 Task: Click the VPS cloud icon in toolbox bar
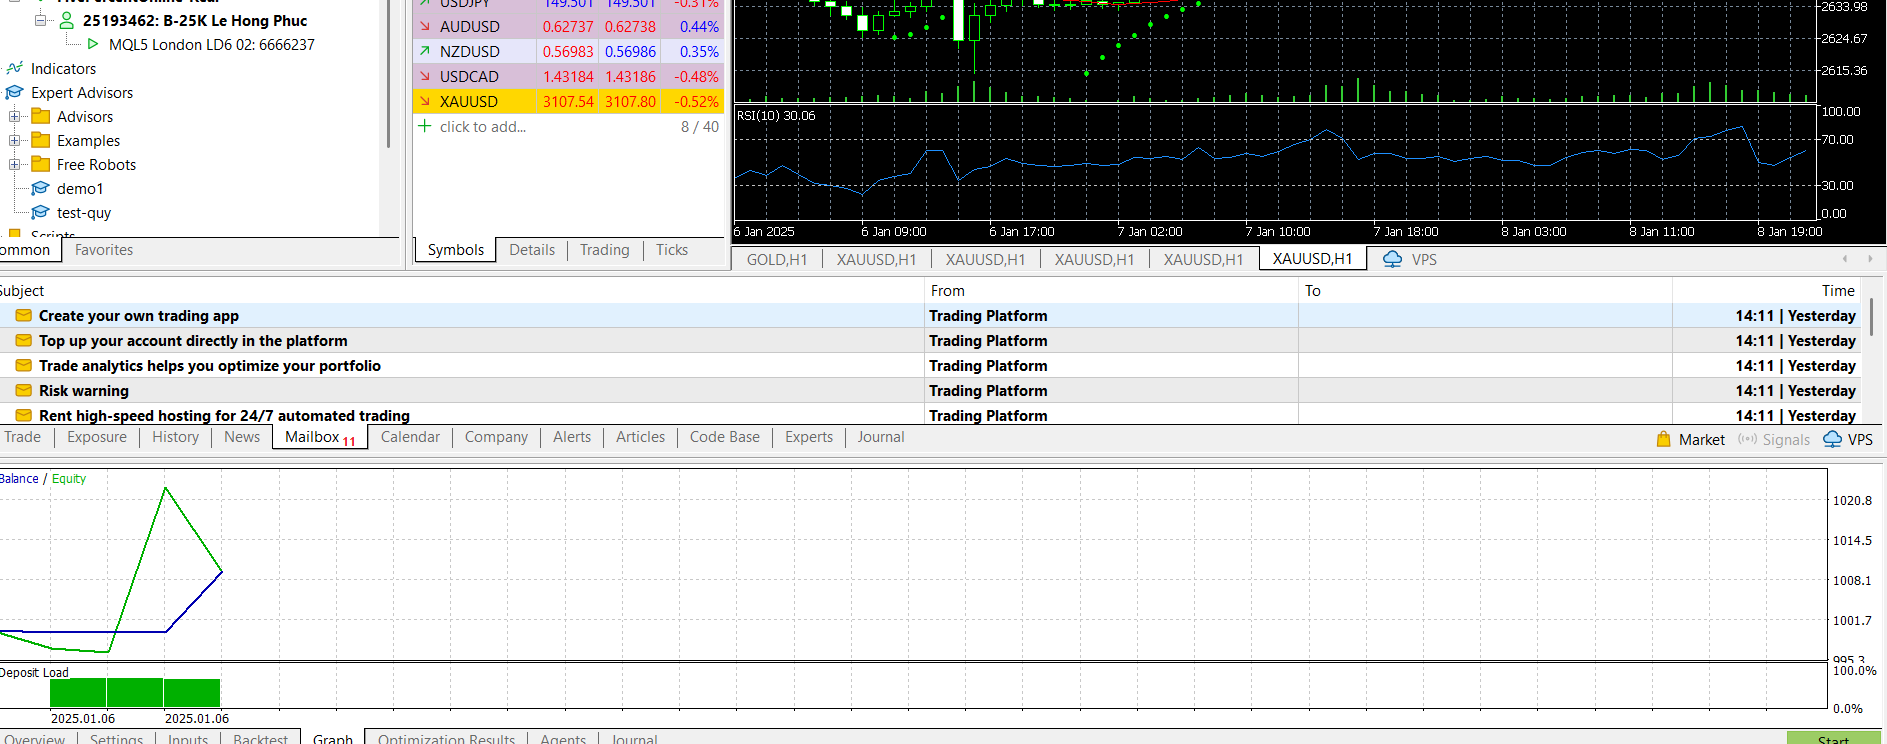coord(1832,439)
